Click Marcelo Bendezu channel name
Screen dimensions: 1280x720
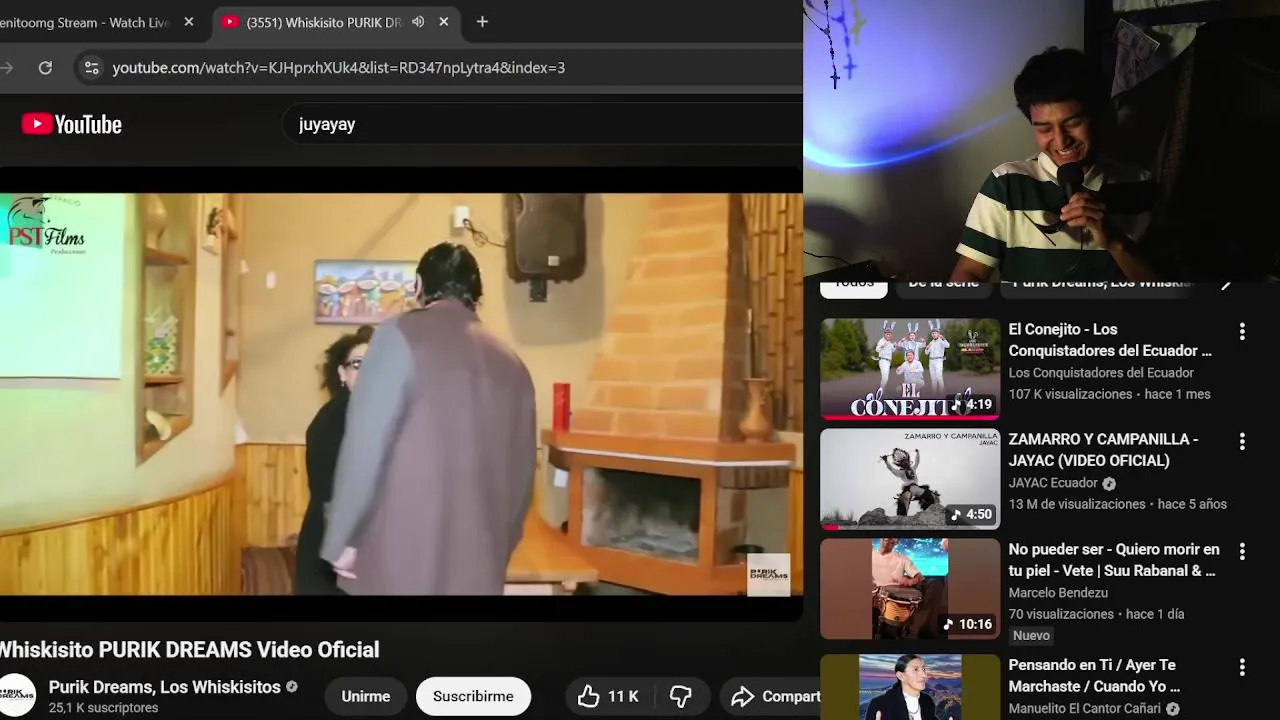pos(1058,593)
